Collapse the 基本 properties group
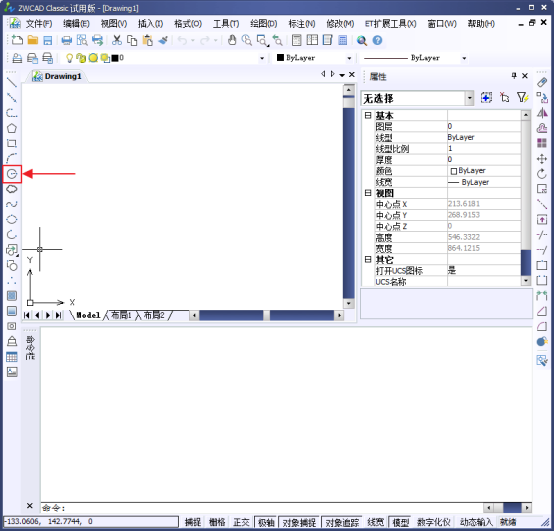554x531 pixels. [x=368, y=115]
